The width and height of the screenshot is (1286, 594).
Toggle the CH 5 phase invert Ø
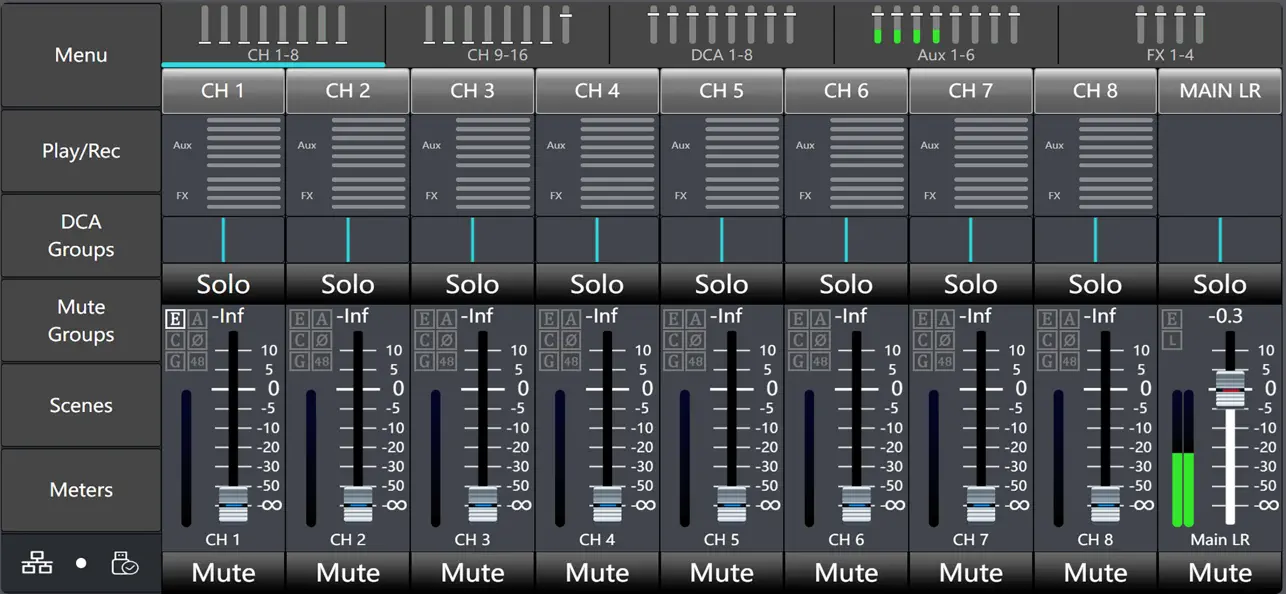(x=696, y=340)
